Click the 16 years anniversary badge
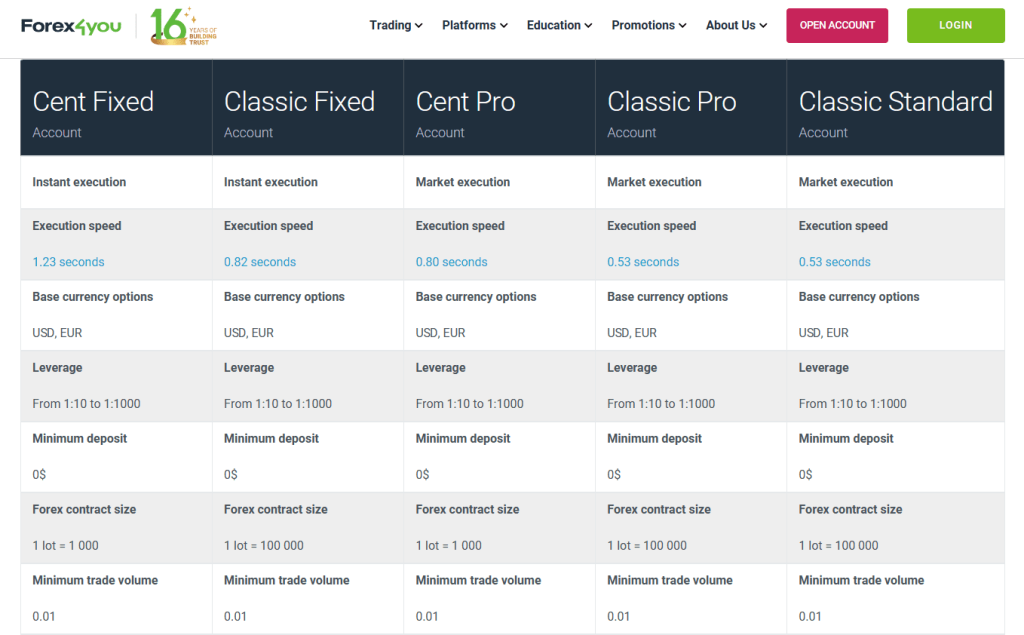Screen dimensions: 1024x635 [184, 26]
